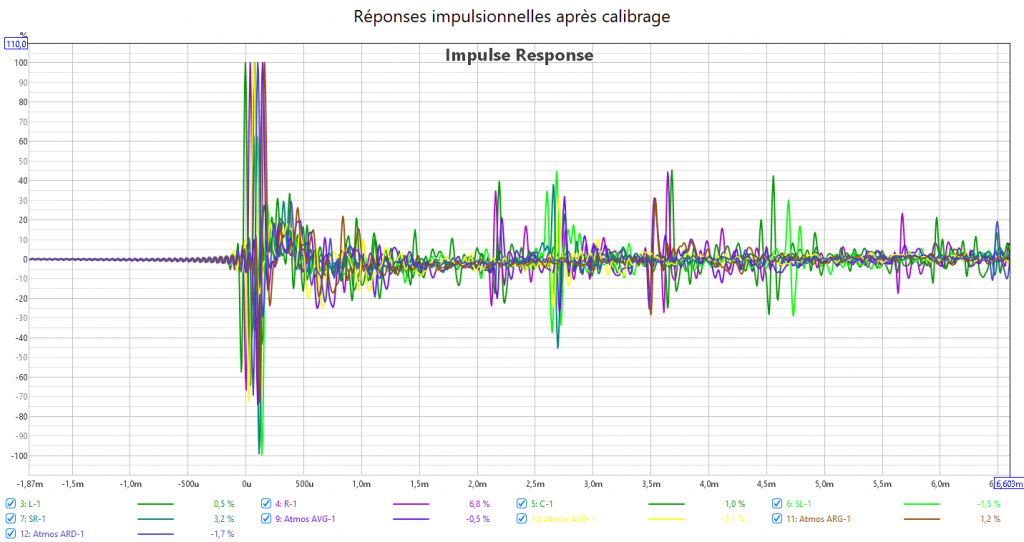Select the SR-1 teal line sample
Viewport: 1024px width, 542px height.
[x=155, y=519]
